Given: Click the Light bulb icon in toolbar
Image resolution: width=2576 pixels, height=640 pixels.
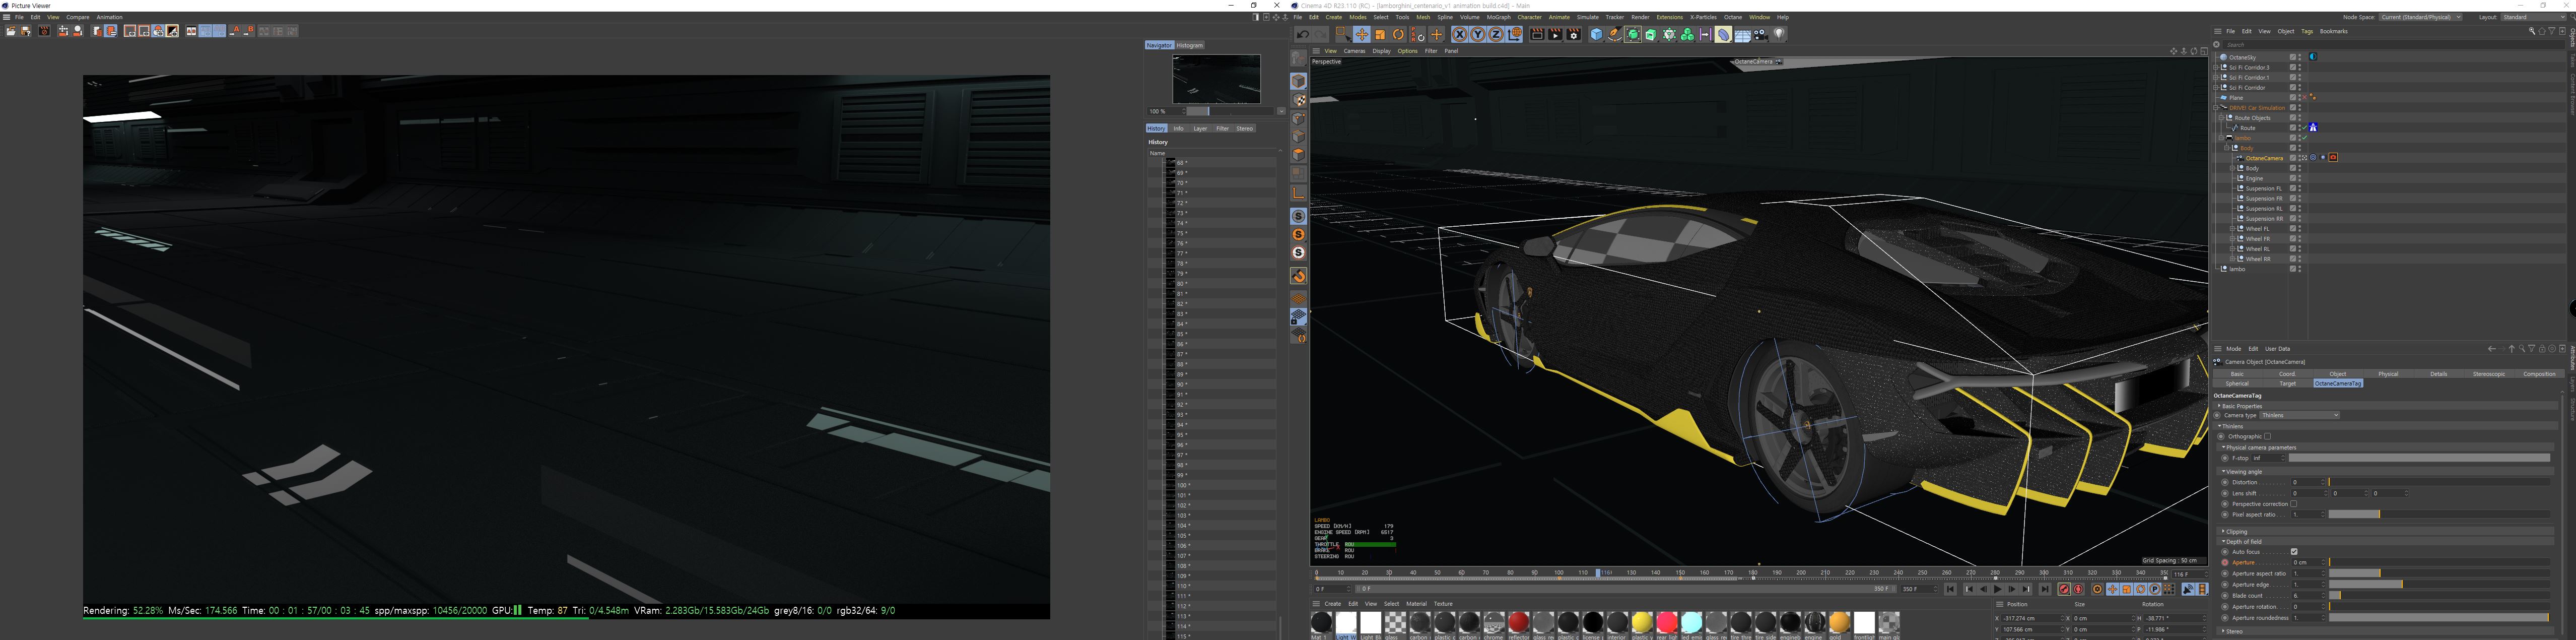Looking at the screenshot, I should pyautogui.click(x=1779, y=34).
